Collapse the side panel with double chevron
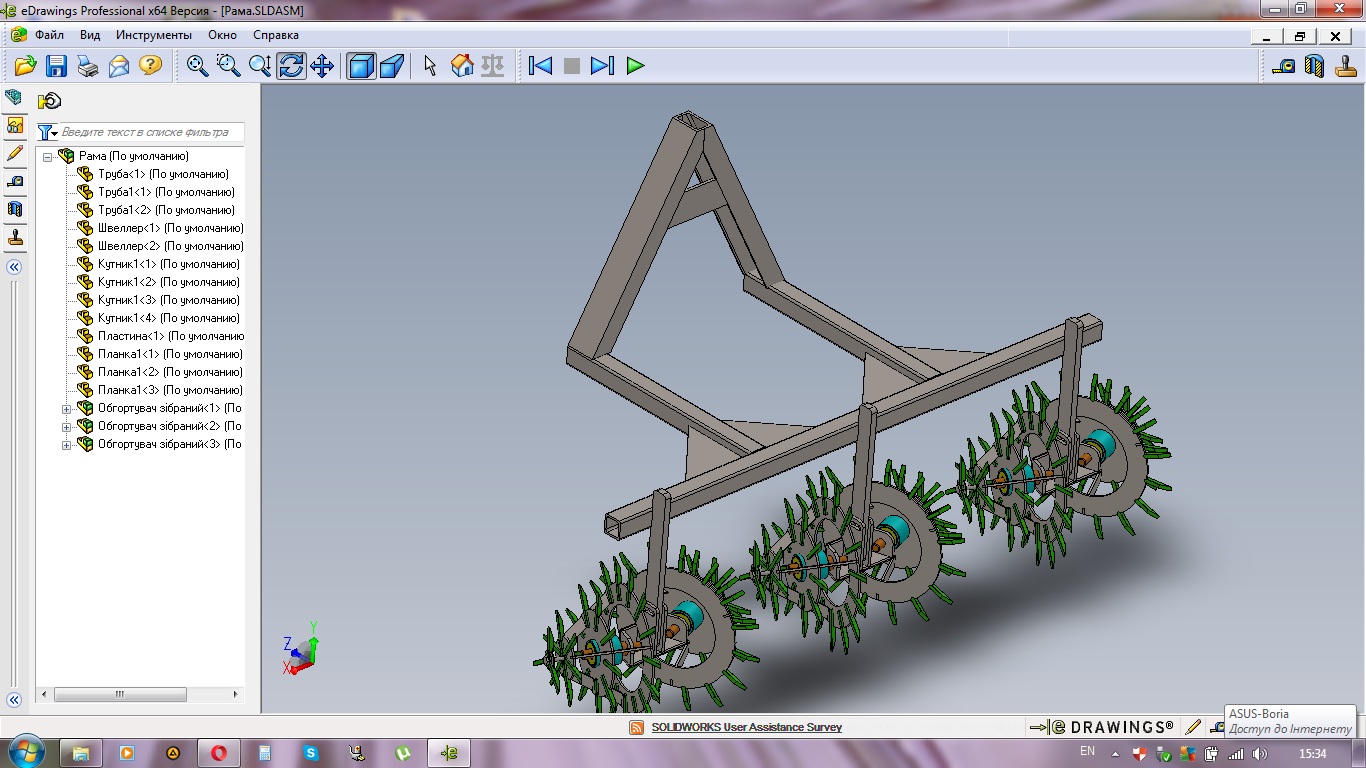The width and height of the screenshot is (1366, 768). click(14, 267)
